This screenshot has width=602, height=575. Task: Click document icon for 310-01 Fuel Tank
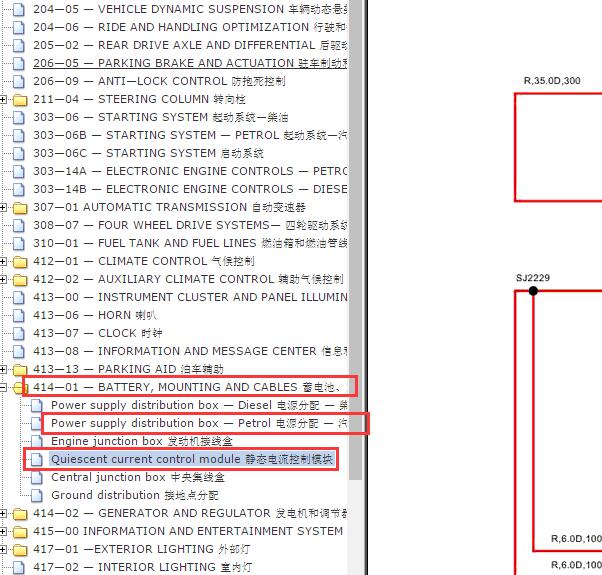[x=19, y=244]
